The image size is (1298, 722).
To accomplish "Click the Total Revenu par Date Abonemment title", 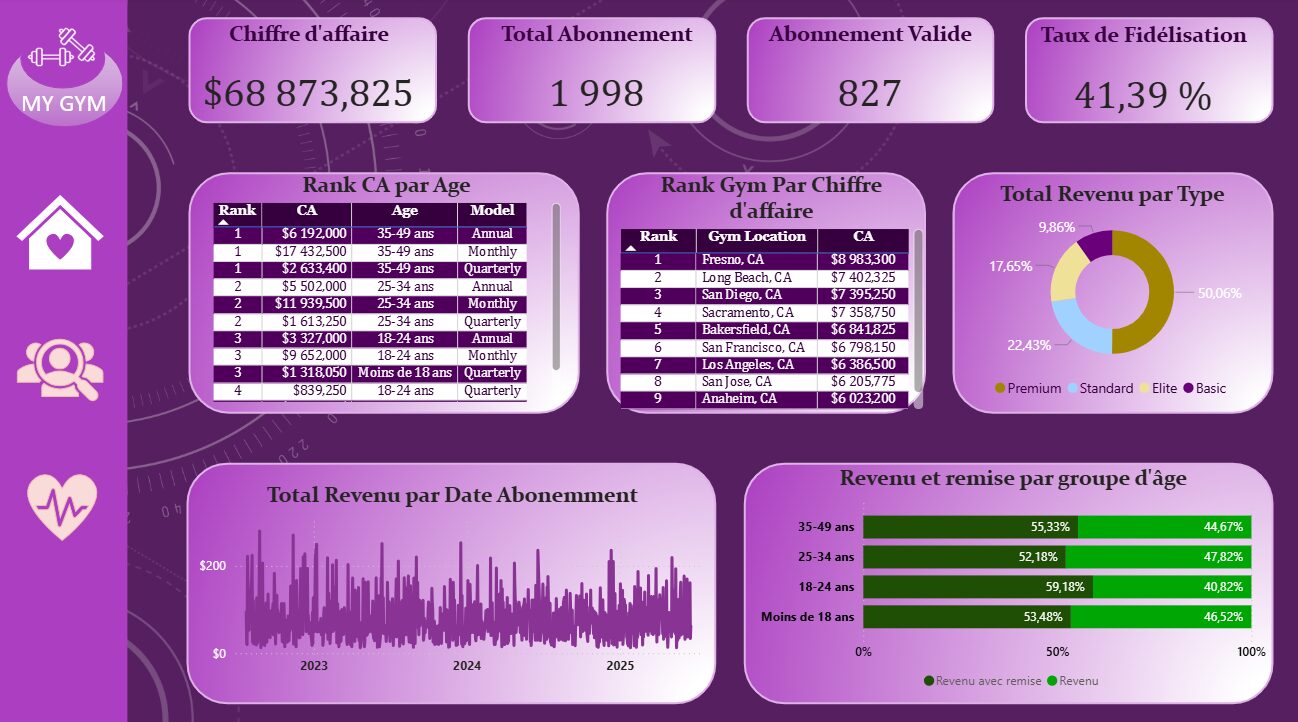I will click(452, 495).
